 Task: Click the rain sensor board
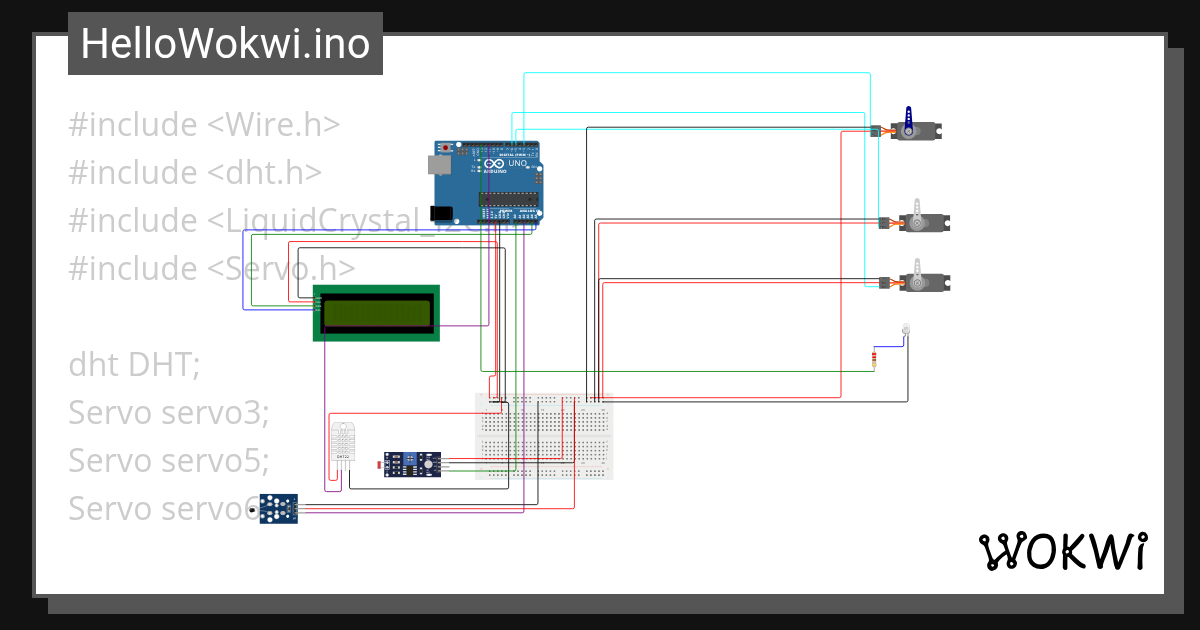pyautogui.click(x=277, y=508)
